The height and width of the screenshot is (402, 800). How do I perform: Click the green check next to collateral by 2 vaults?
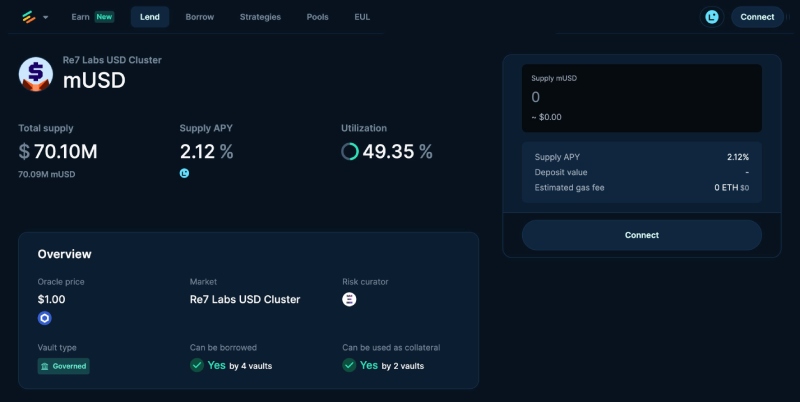coord(349,365)
